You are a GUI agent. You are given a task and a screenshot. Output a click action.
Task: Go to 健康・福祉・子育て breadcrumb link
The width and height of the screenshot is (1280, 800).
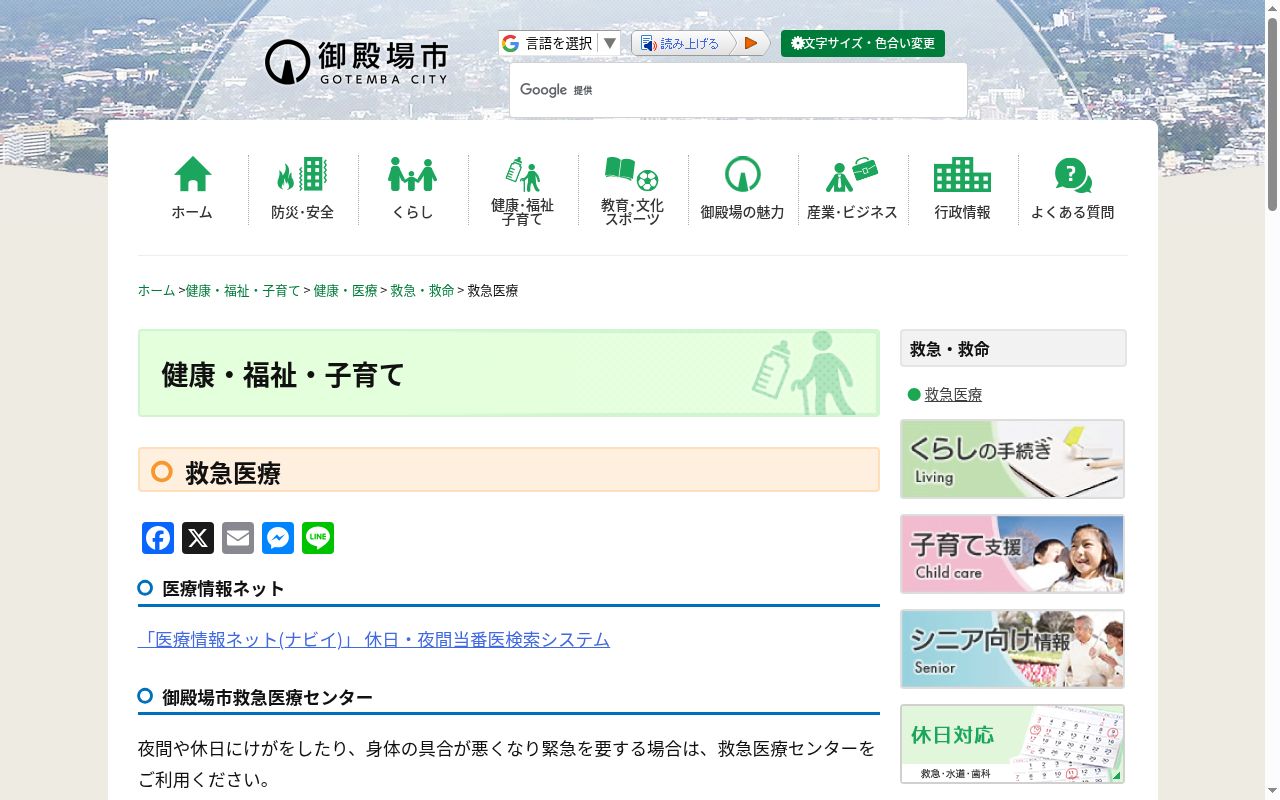[243, 291]
